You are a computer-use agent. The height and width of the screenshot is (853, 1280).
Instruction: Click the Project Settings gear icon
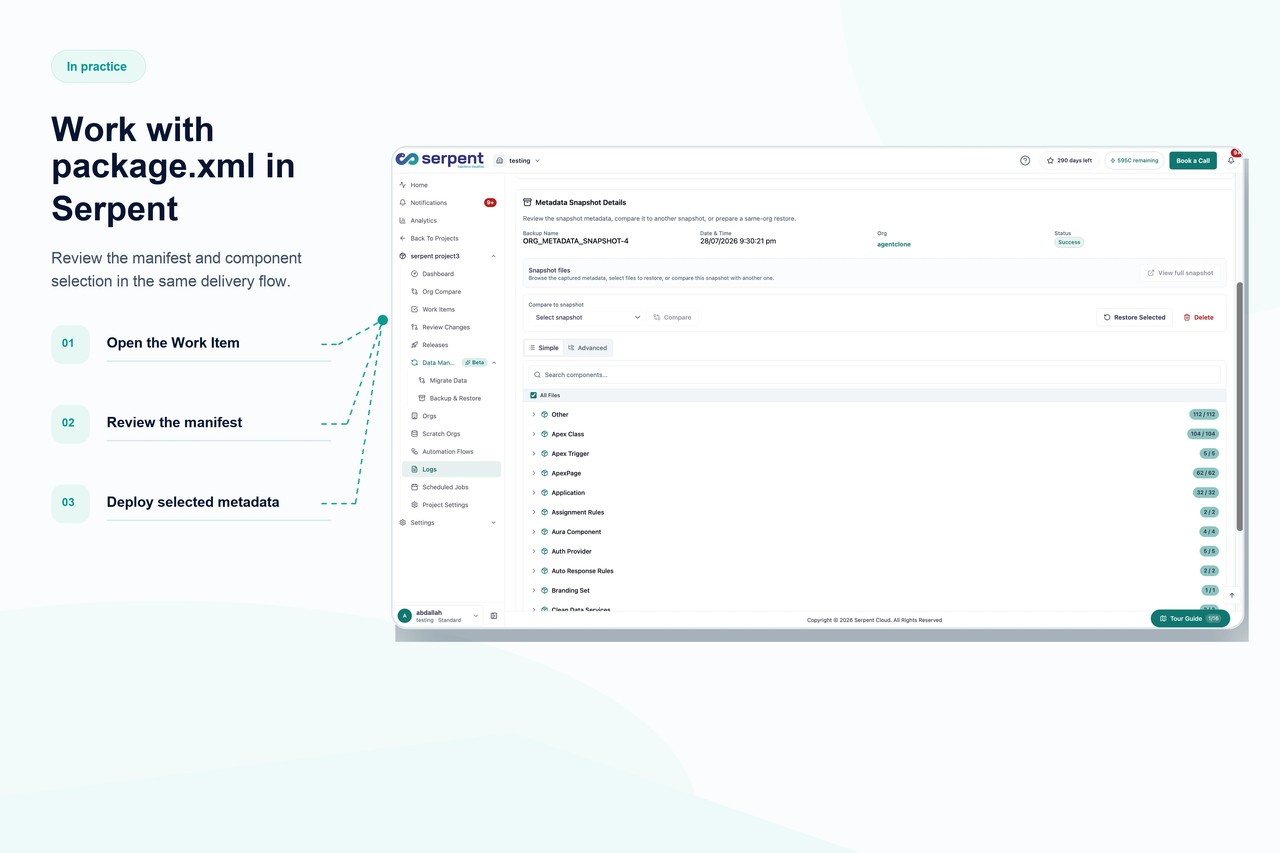(414, 505)
